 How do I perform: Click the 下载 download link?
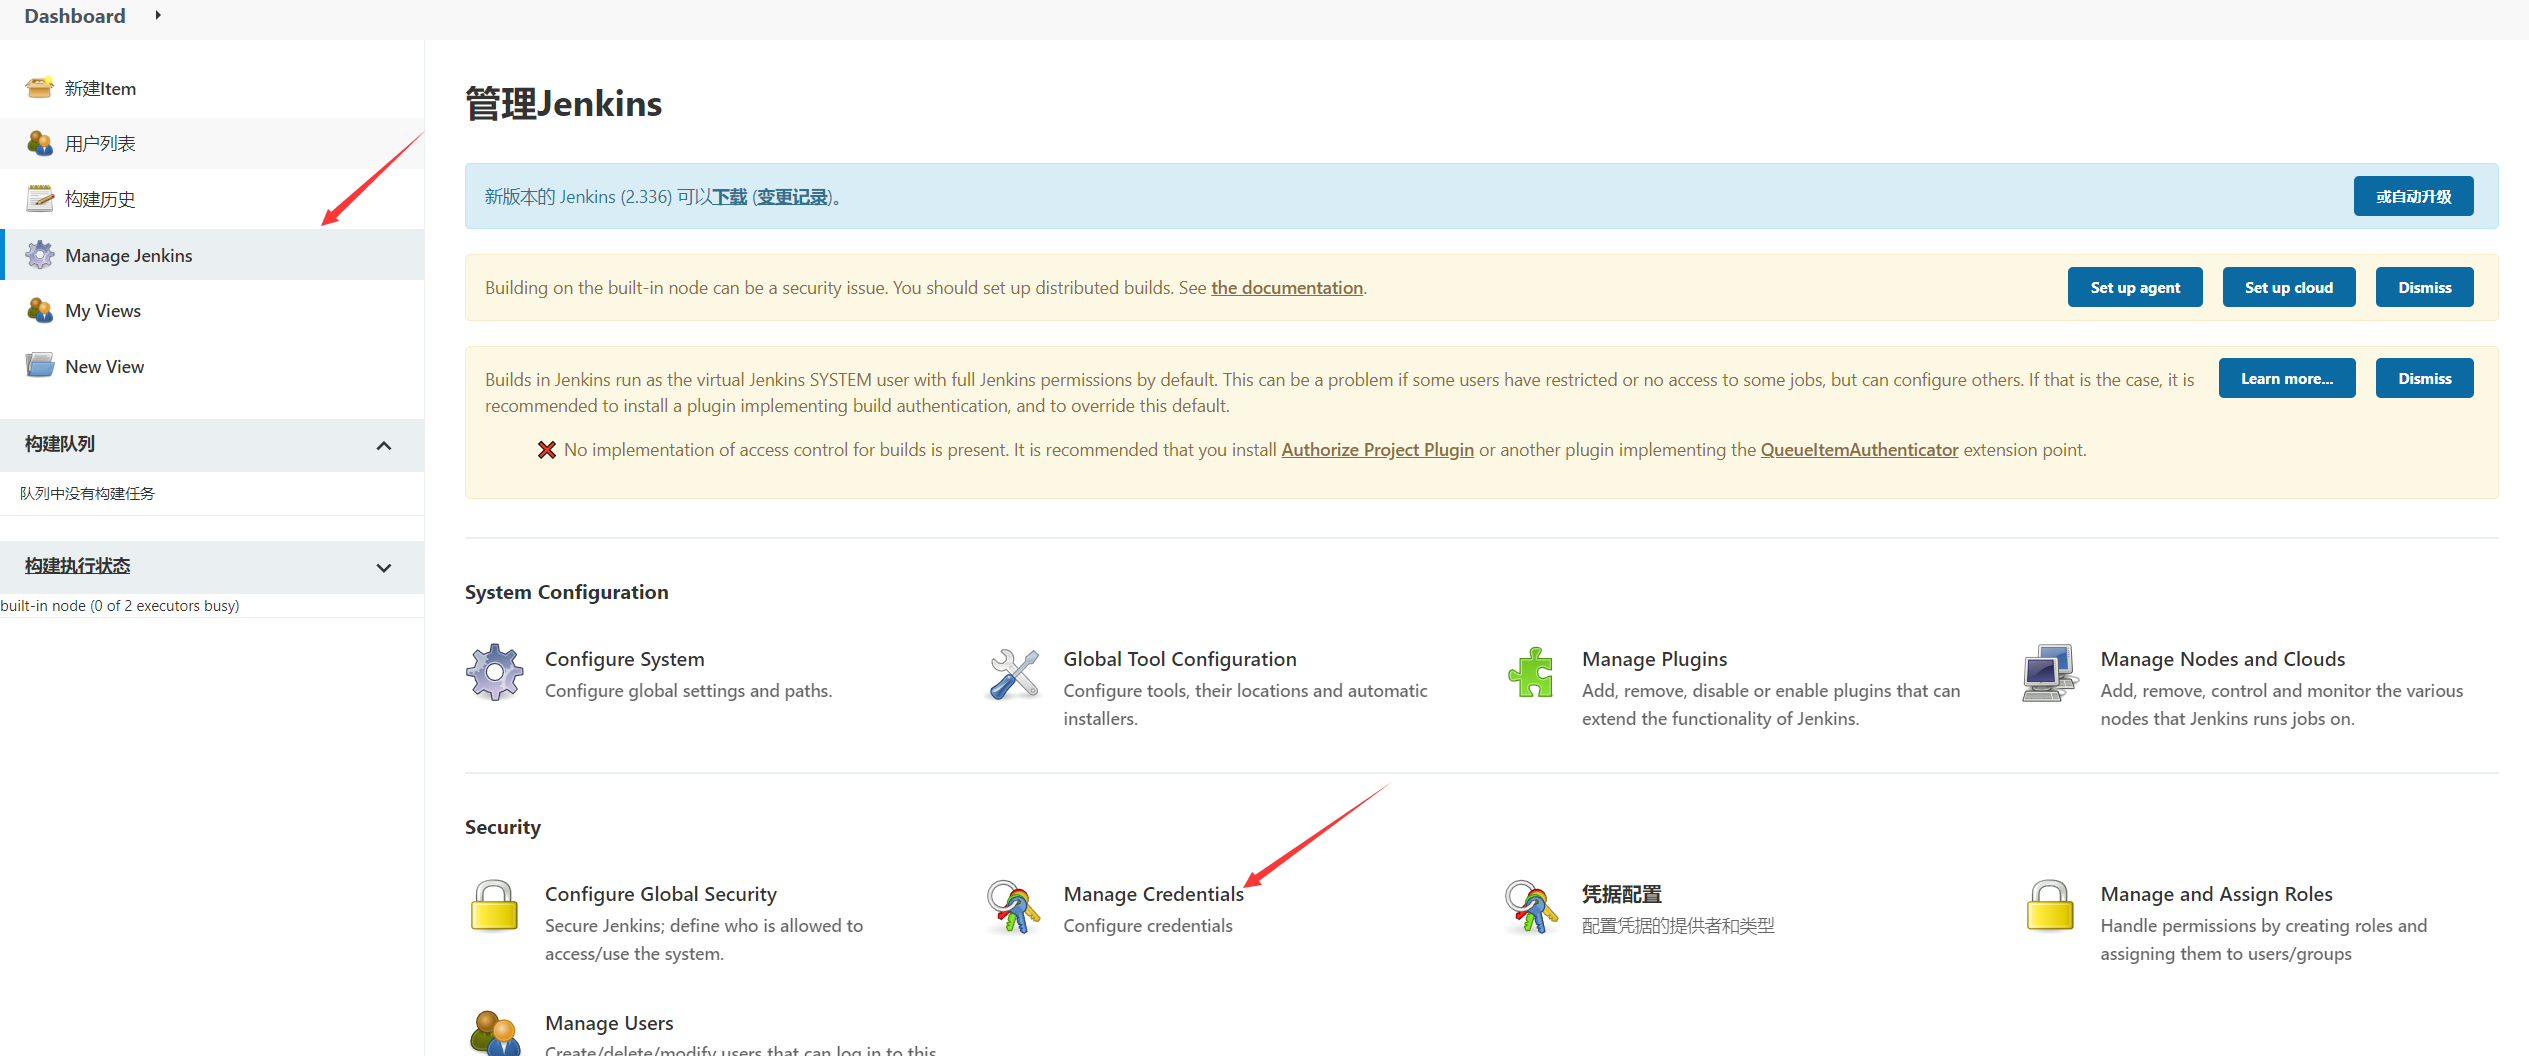(730, 197)
